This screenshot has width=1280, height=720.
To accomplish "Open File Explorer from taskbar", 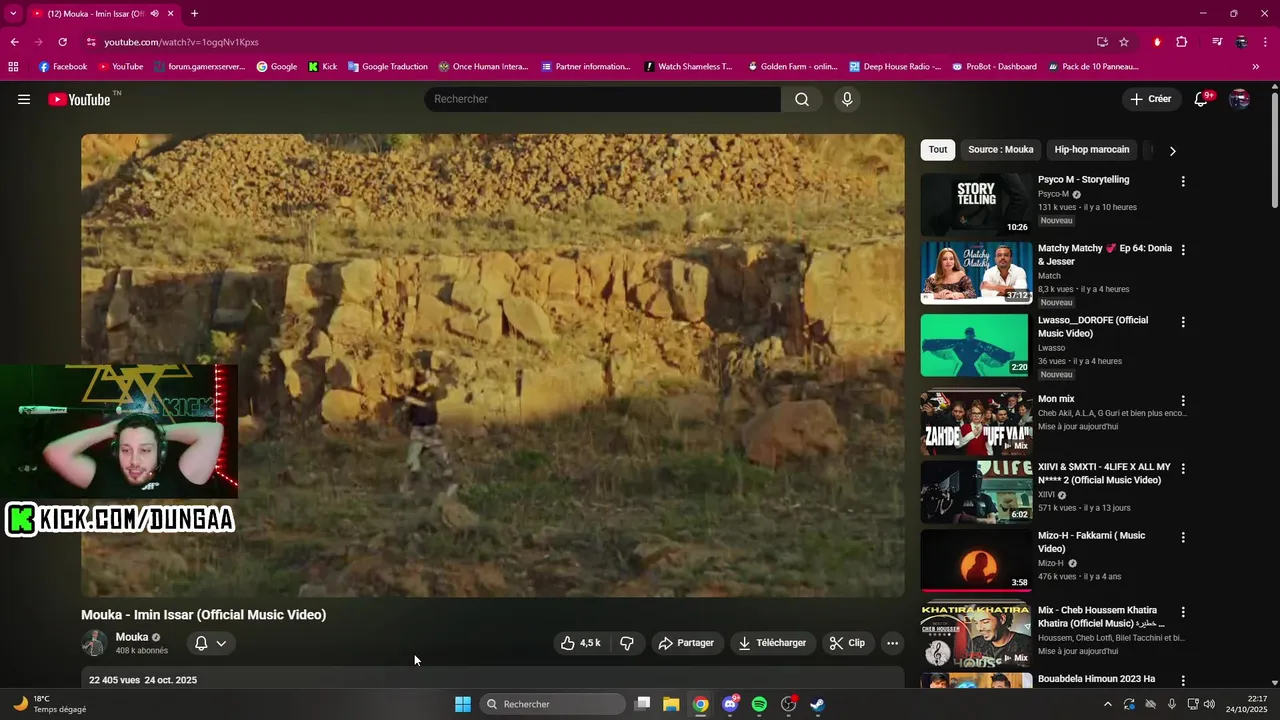I will click(671, 704).
